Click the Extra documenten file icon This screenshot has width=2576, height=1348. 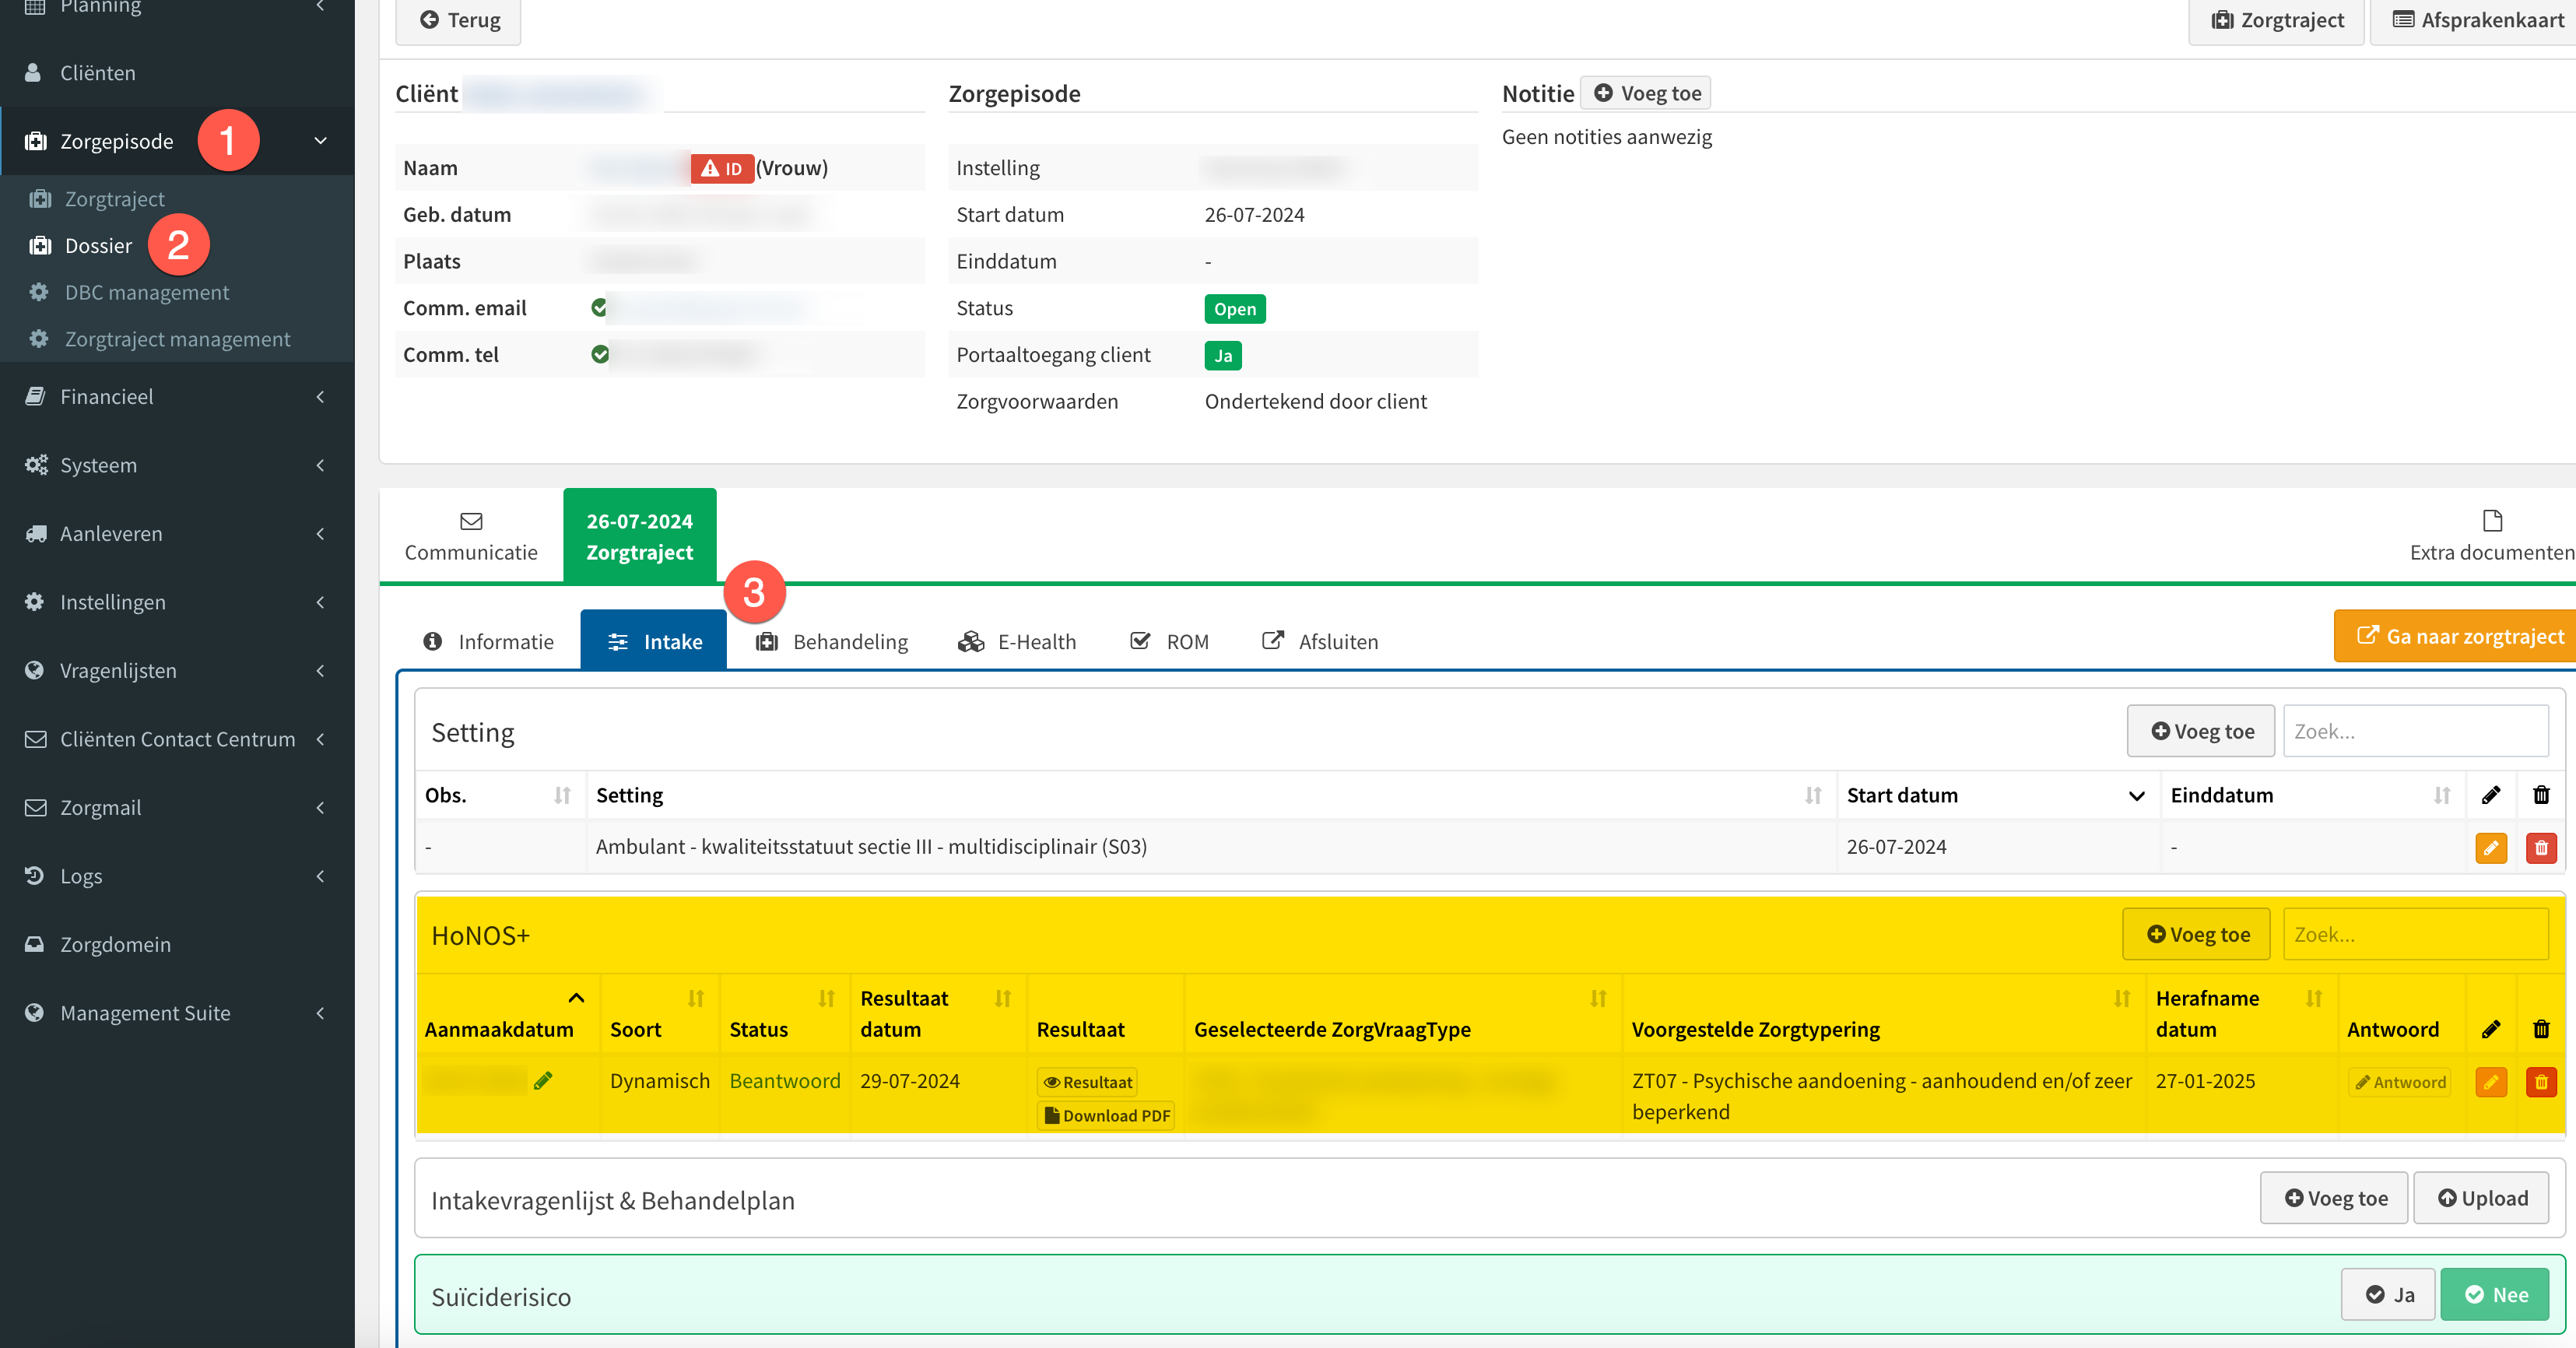coord(2492,521)
